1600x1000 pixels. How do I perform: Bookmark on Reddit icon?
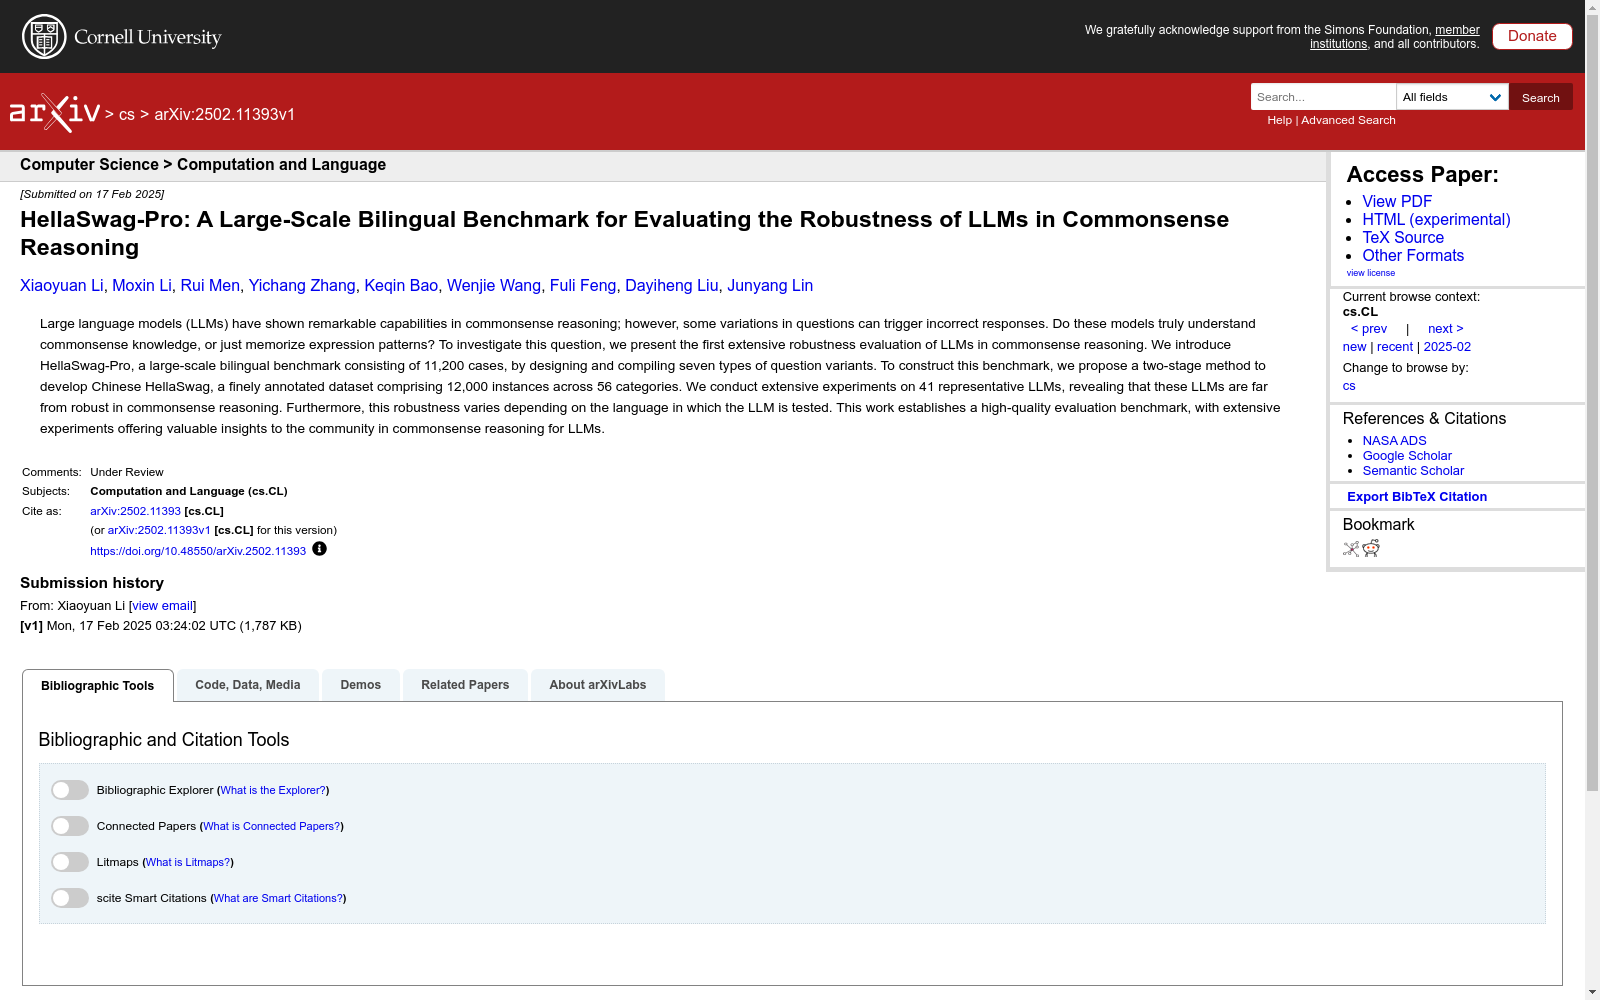[x=1371, y=548]
